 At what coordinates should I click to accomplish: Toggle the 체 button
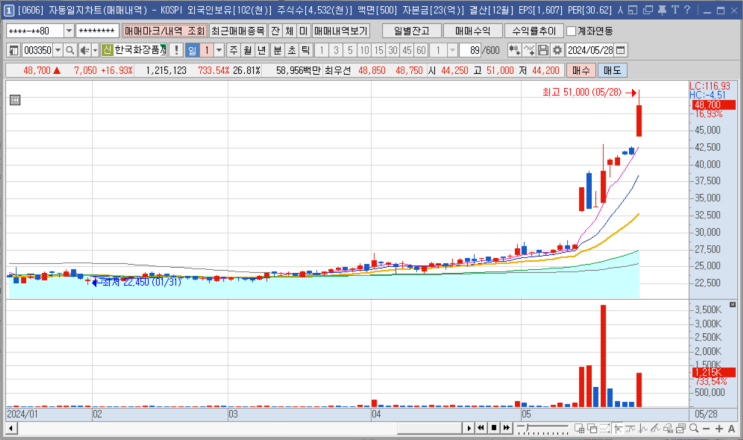[x=290, y=31]
